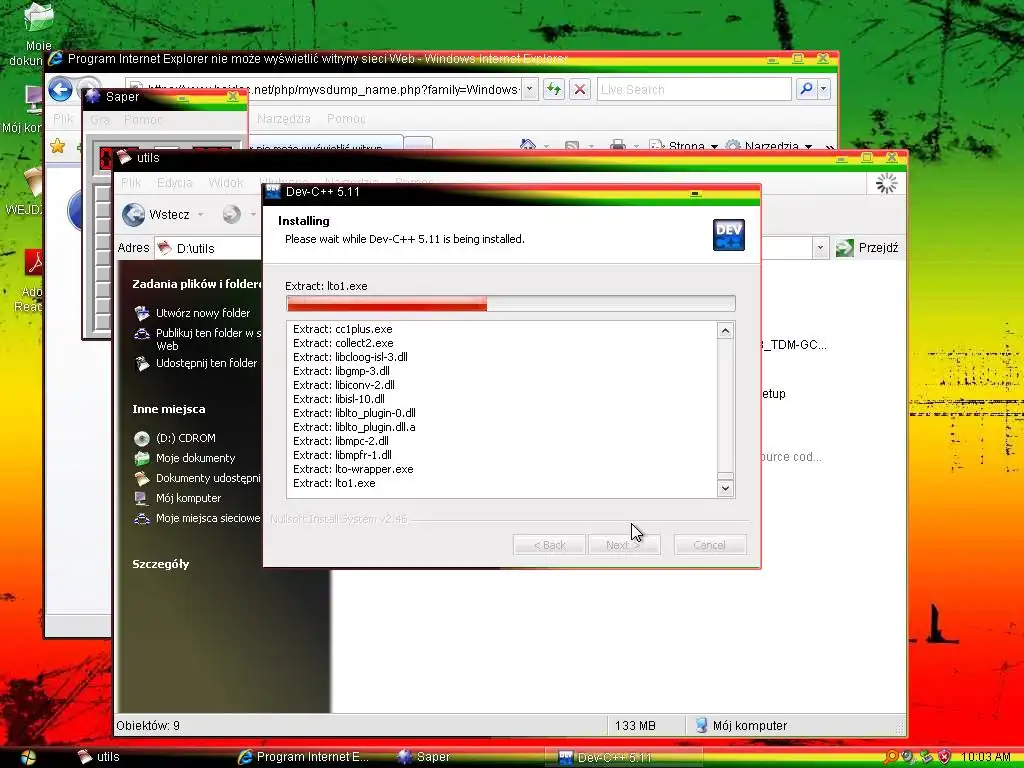
Task: Select 'Extract: liblto_plugin-0.dll' log line
Action: (354, 413)
